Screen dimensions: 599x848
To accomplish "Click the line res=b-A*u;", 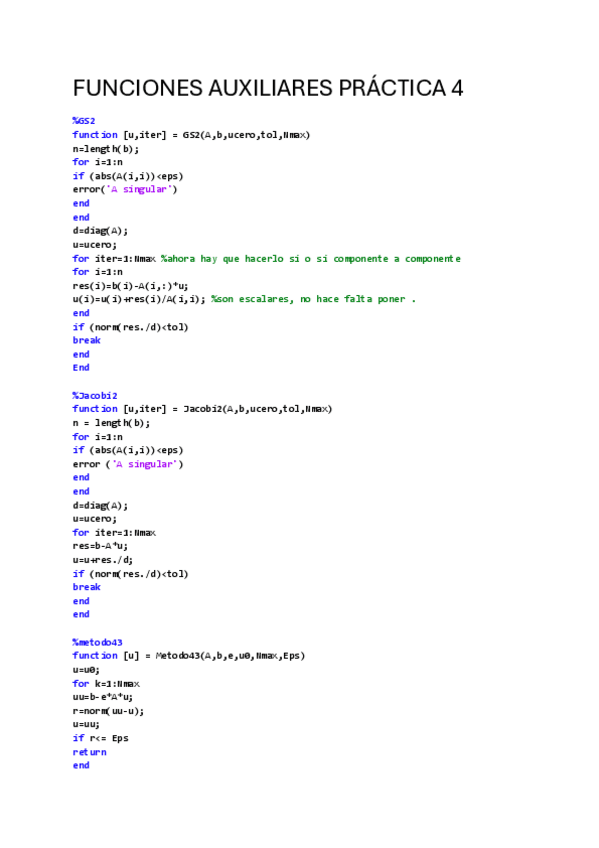I will coord(101,546).
